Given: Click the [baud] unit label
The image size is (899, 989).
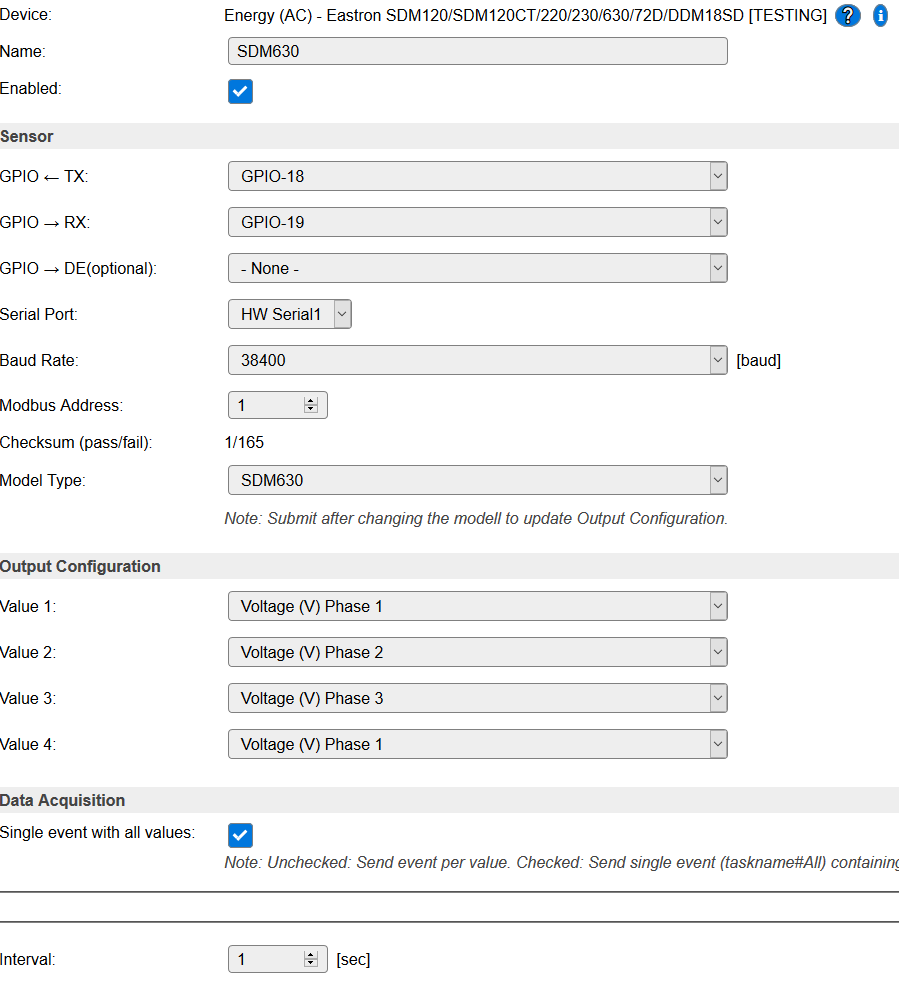Looking at the screenshot, I should [x=758, y=360].
